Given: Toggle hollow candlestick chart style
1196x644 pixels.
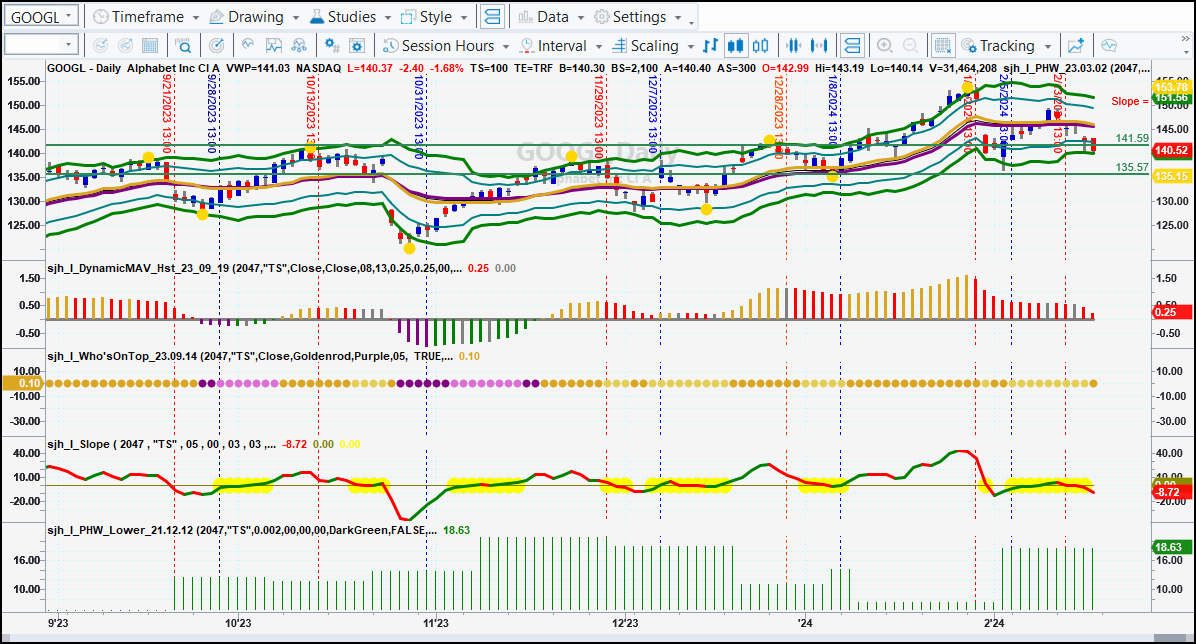Looking at the screenshot, I should pos(760,46).
